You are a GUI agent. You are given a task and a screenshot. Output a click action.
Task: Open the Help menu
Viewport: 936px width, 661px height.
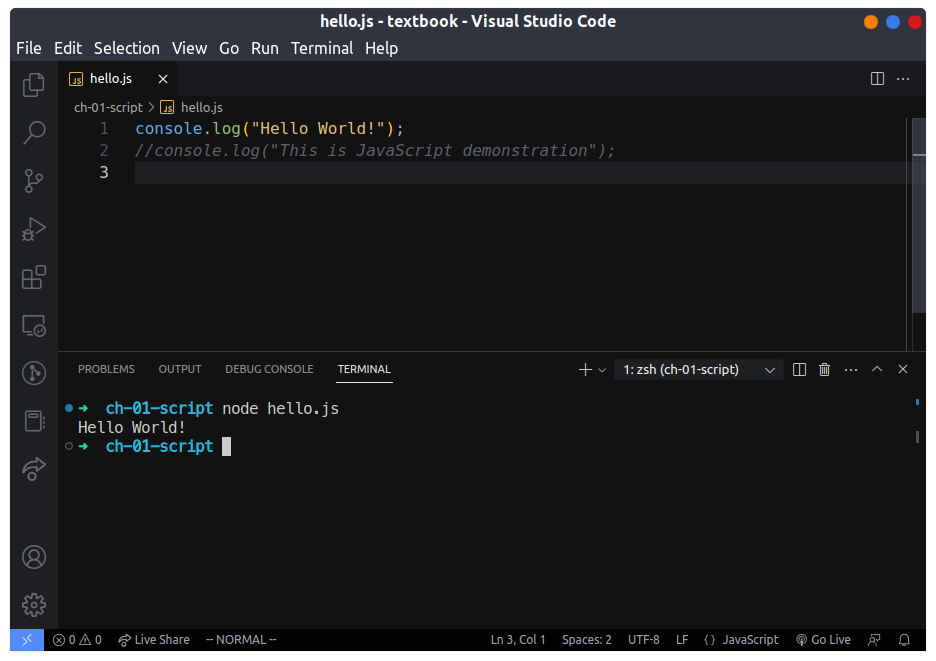coord(381,48)
